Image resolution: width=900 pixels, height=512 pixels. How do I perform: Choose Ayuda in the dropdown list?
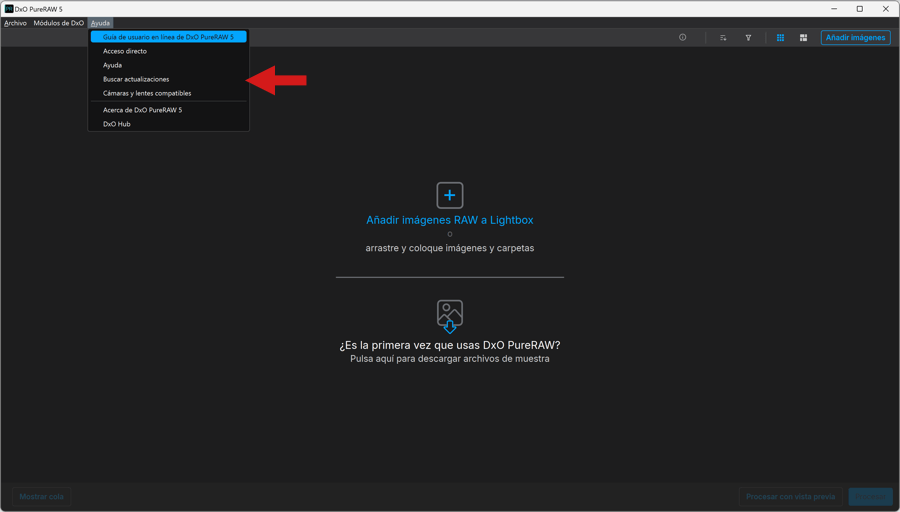click(168, 65)
